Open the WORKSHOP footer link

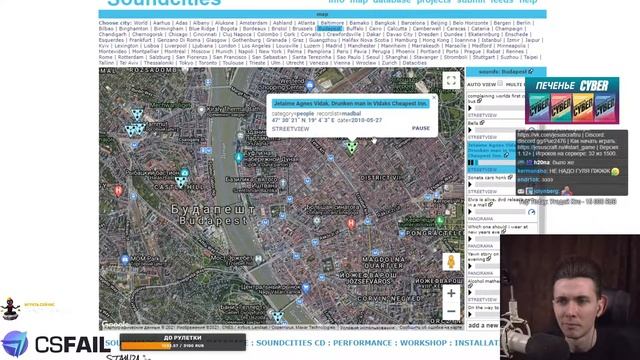pyautogui.click(x=423, y=343)
